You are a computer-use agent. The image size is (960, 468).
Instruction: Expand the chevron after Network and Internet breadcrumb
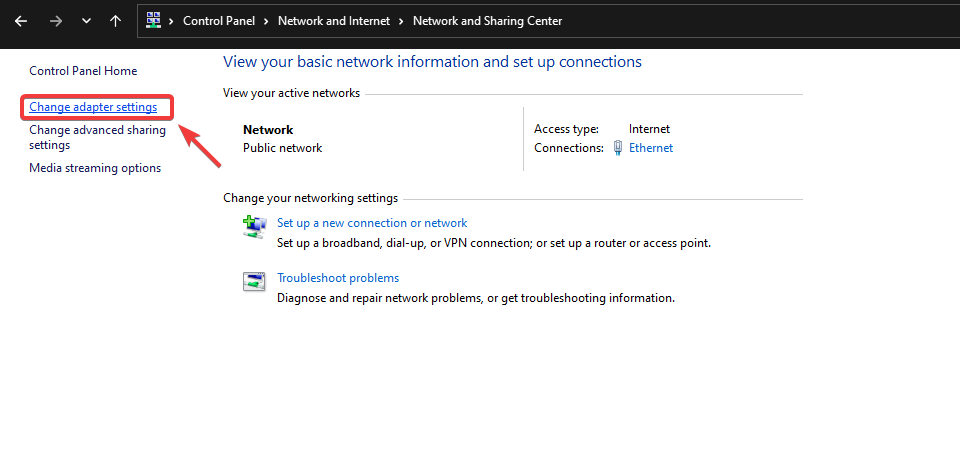coord(401,21)
